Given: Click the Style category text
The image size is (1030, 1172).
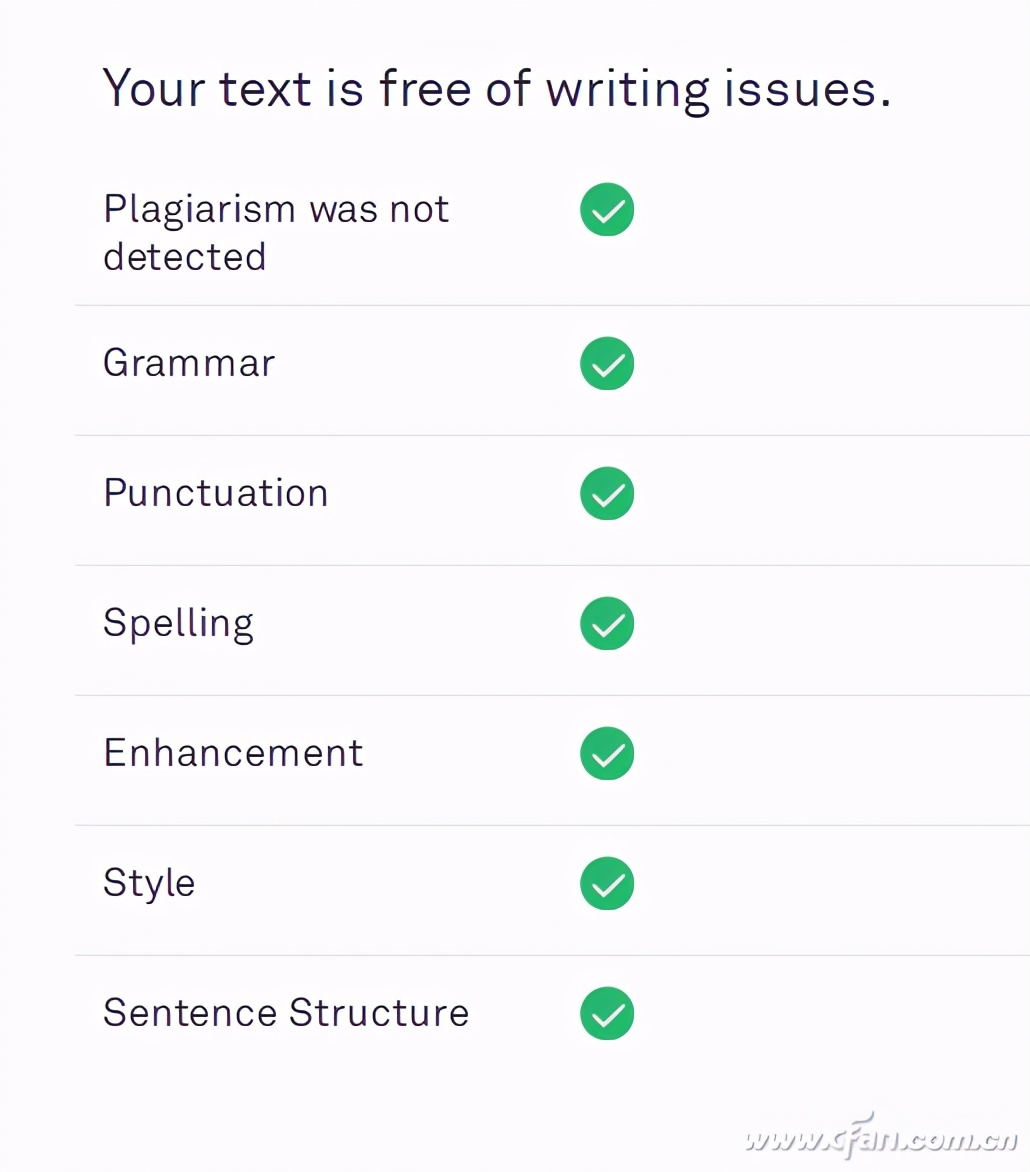Looking at the screenshot, I should point(149,884).
